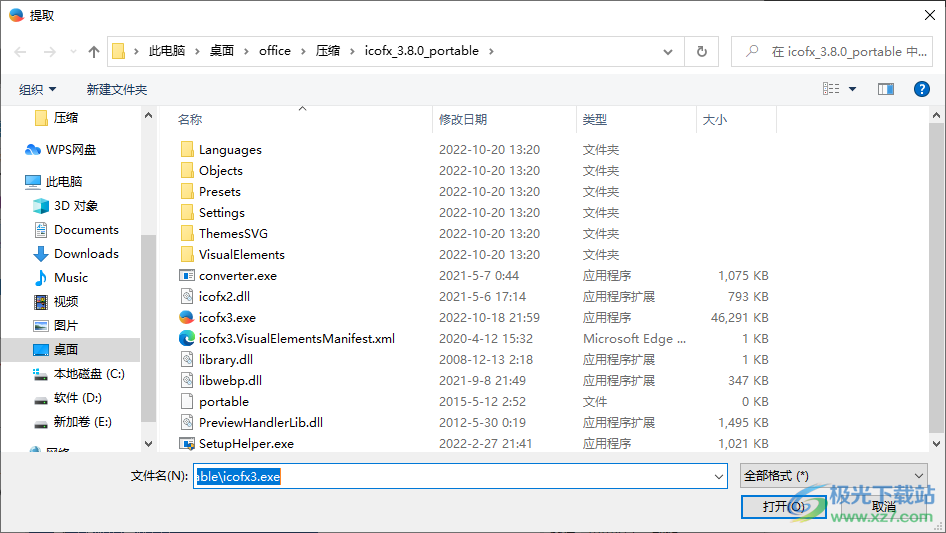Select icofx2.dll file icon
Image resolution: width=946 pixels, height=533 pixels.
[x=187, y=296]
